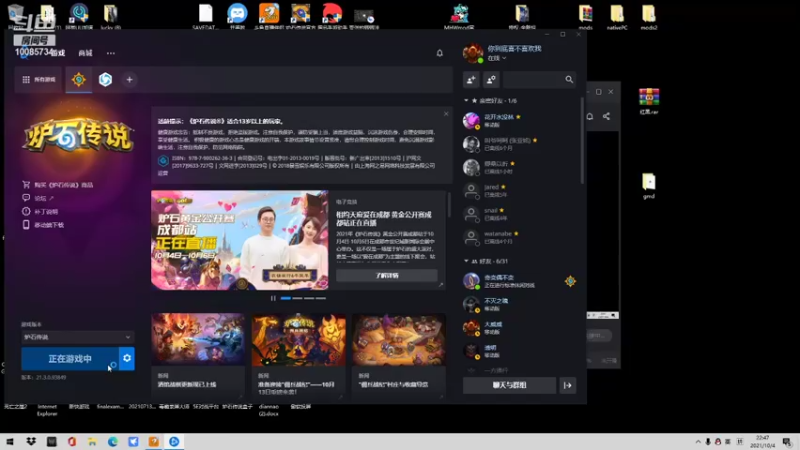
Task: Collapse friends panel with arrow button
Action: click(568, 385)
